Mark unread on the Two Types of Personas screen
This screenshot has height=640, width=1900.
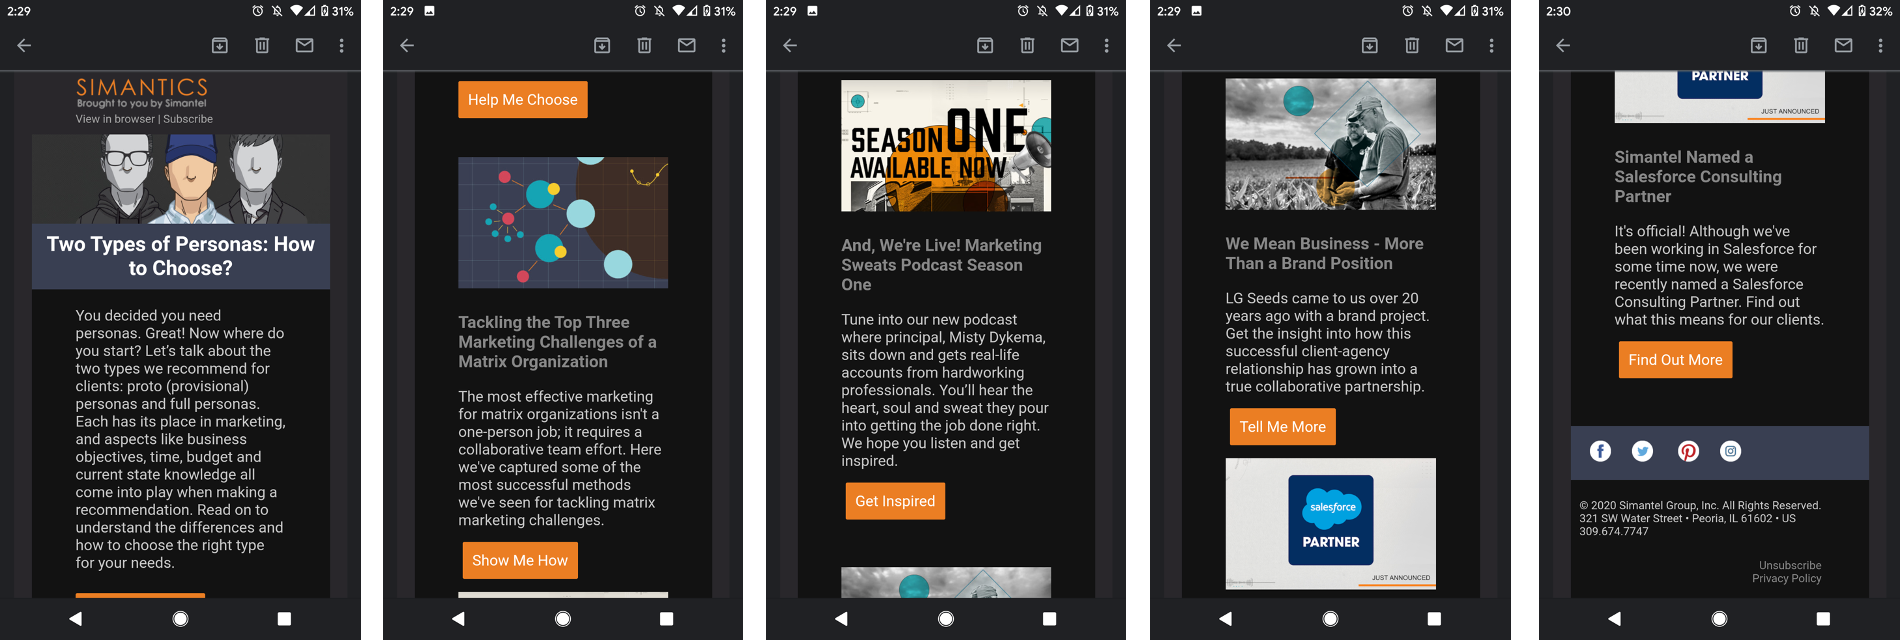pyautogui.click(x=305, y=45)
